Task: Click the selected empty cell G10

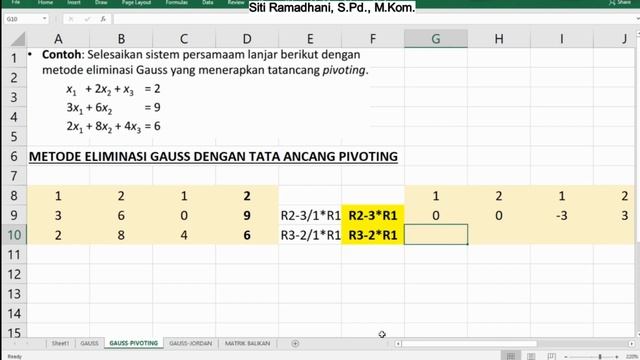Action: [436, 235]
